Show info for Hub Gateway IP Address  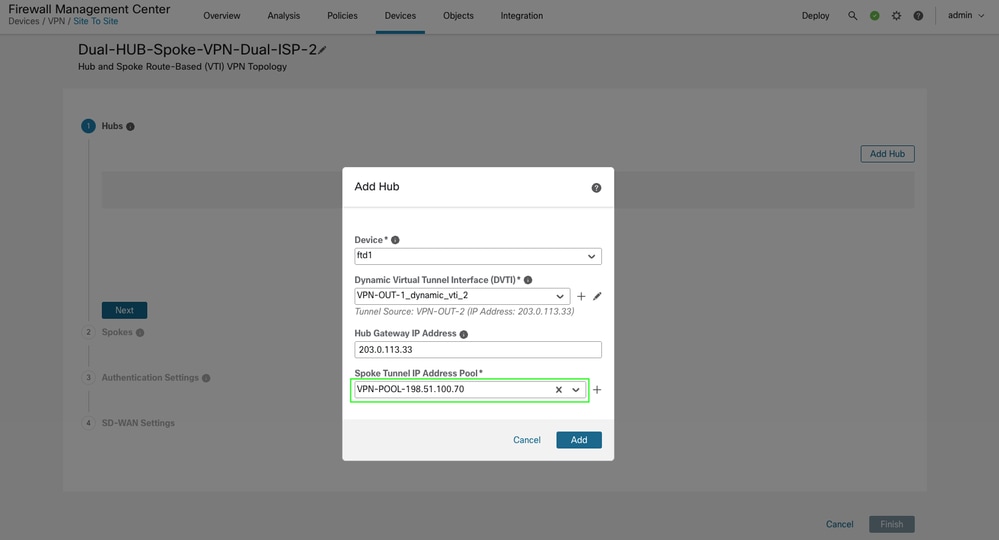(x=463, y=334)
